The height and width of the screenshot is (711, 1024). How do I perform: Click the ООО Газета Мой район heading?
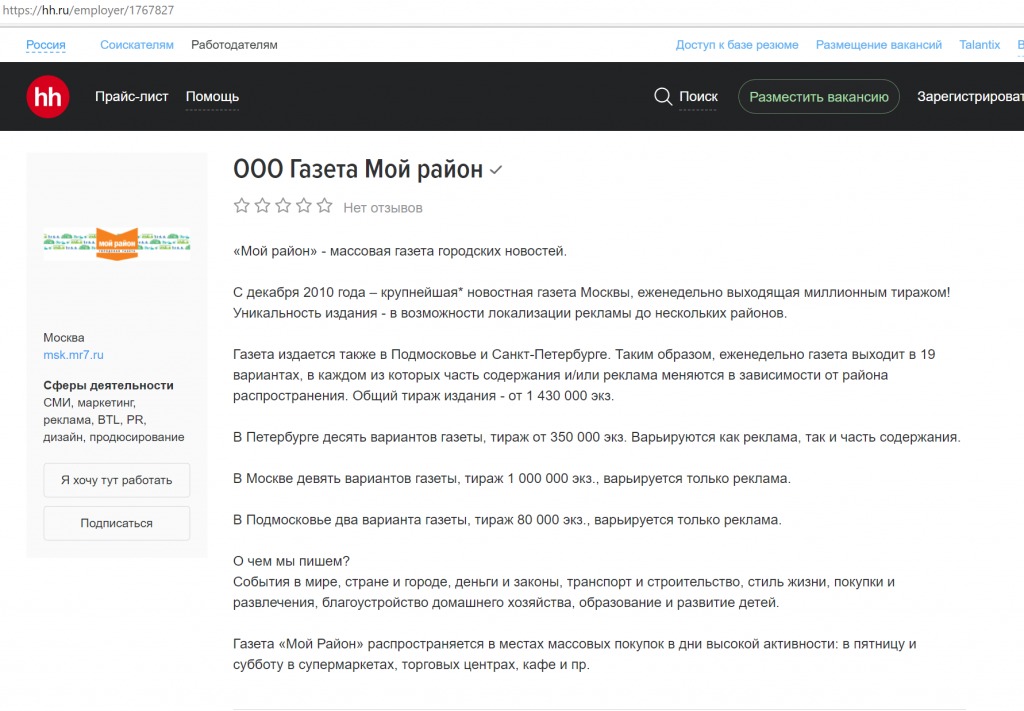tap(358, 169)
